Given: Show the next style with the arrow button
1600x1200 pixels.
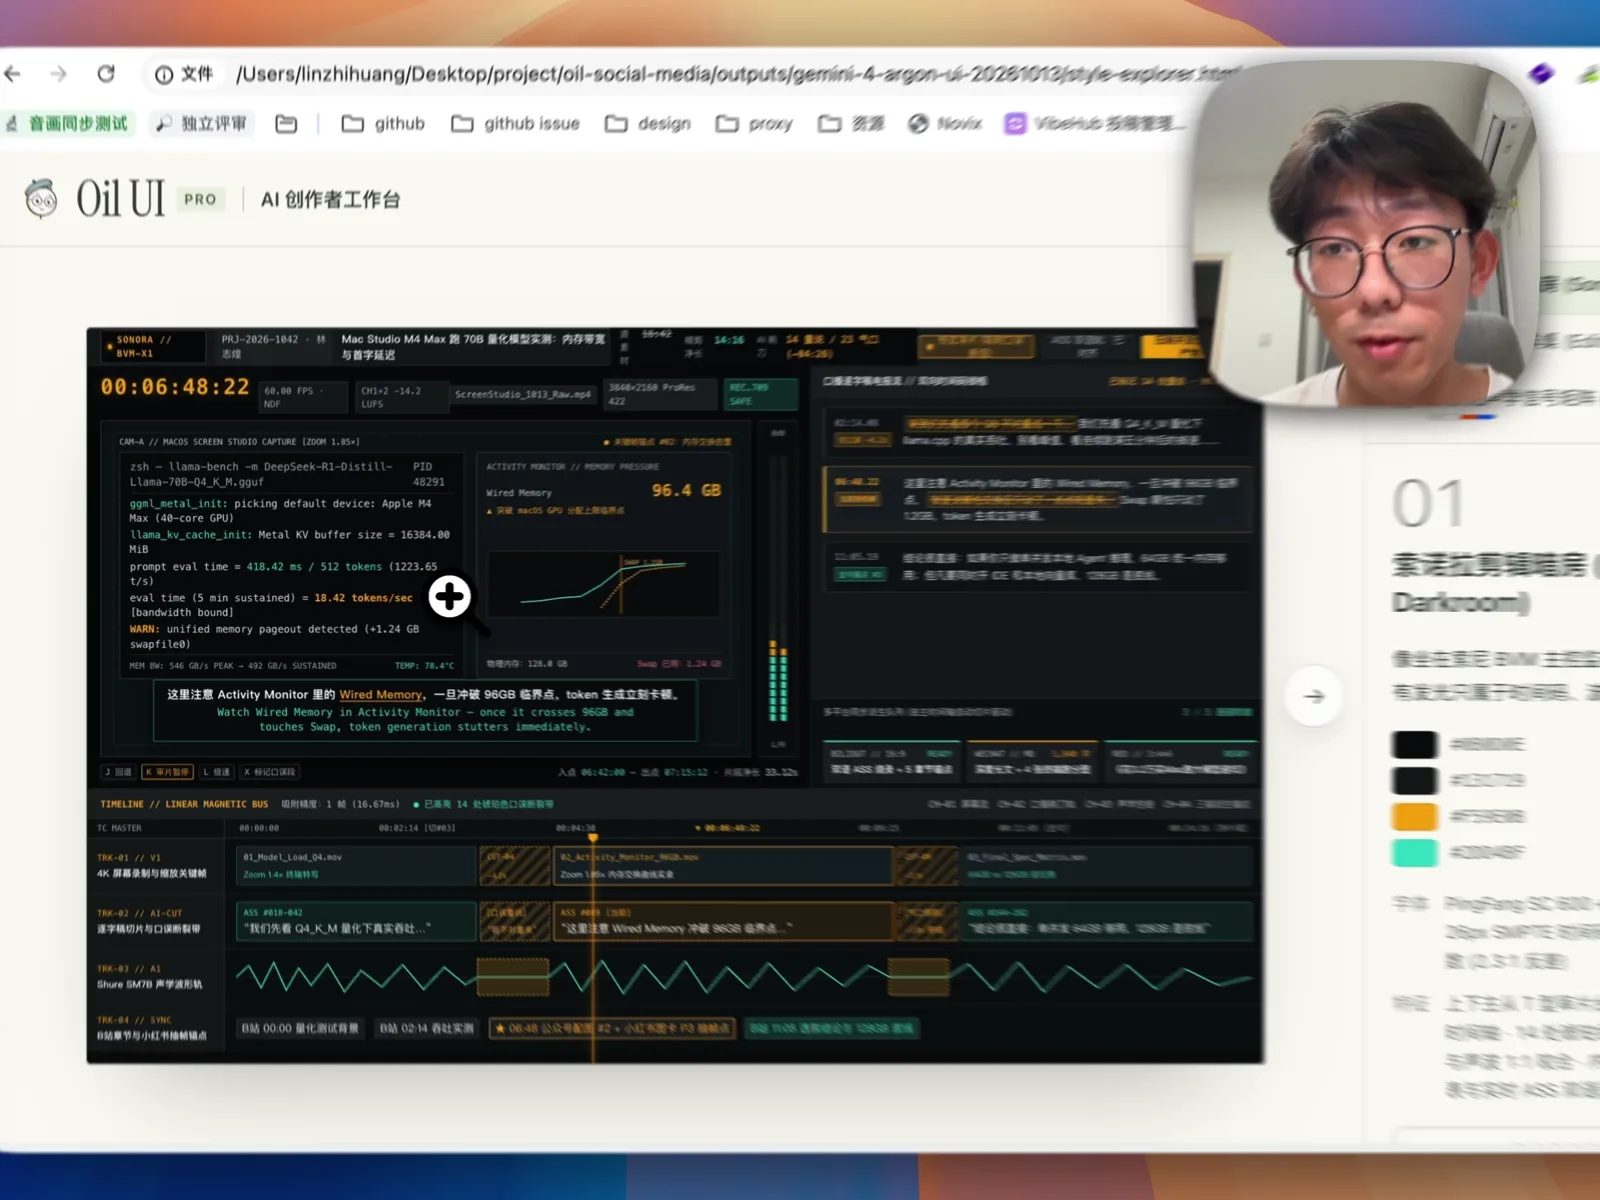Looking at the screenshot, I should [x=1314, y=696].
